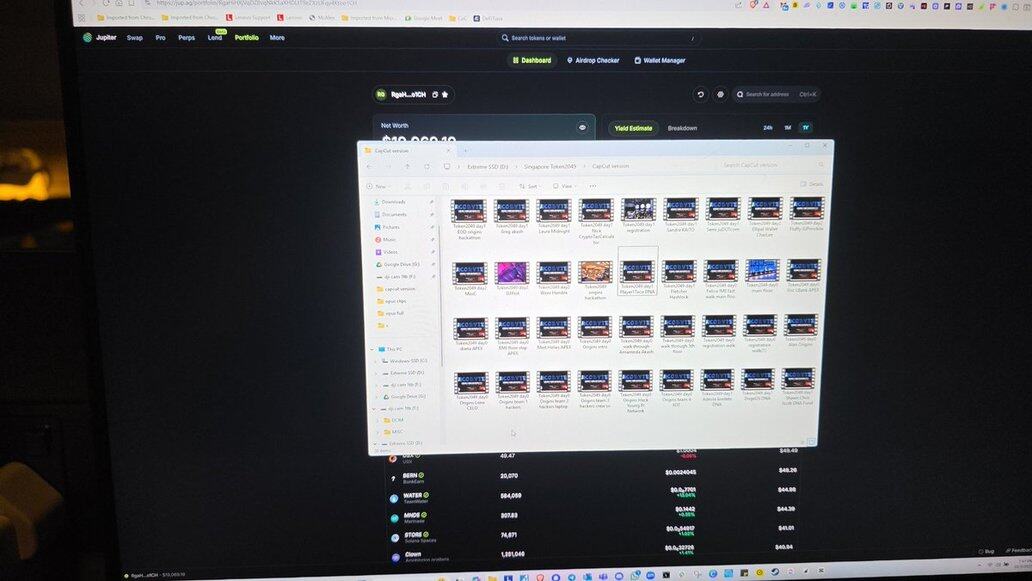The image size is (1032, 581).
Task: Click the refresh icon beside address search
Action: coord(701,95)
